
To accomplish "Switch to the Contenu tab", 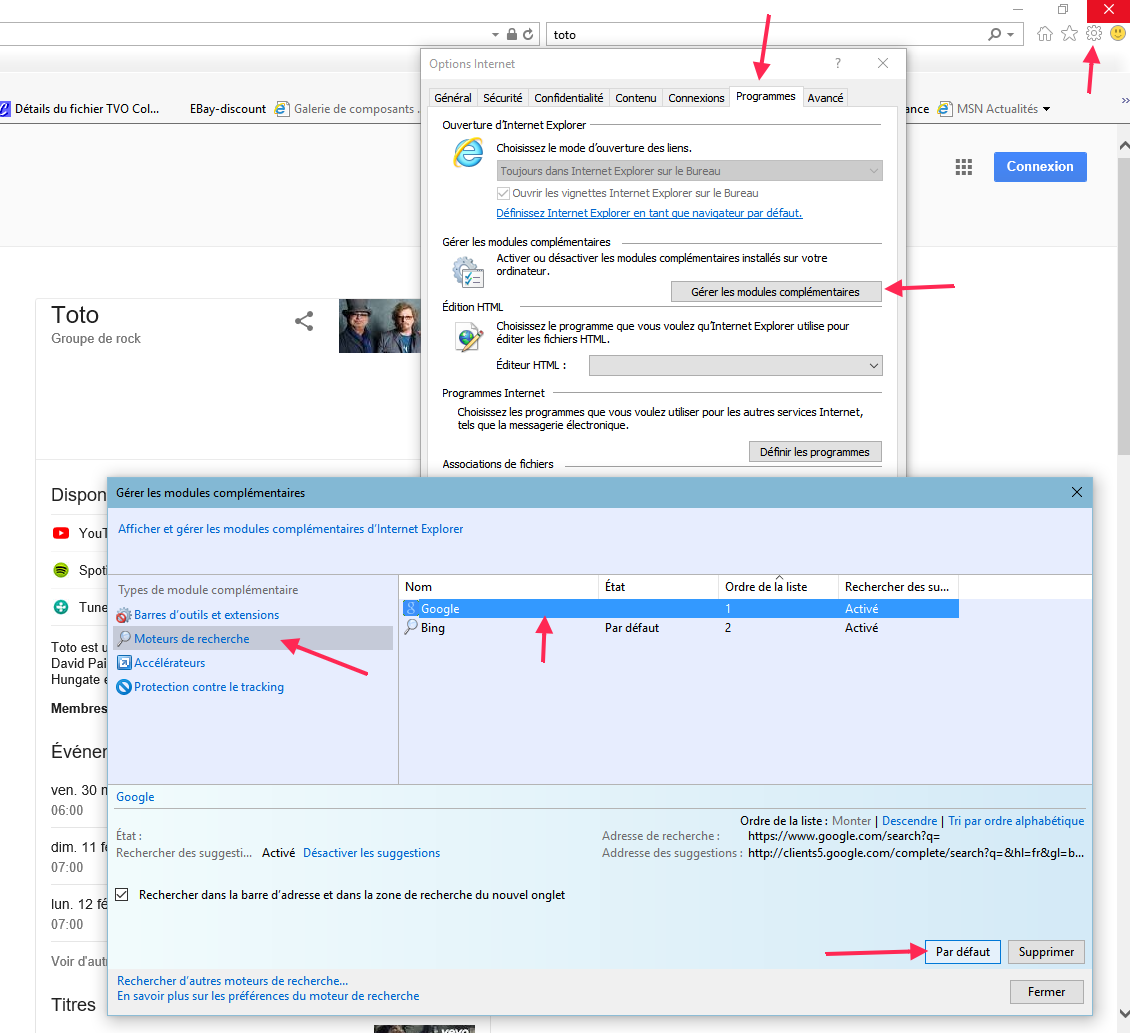I will pos(636,98).
